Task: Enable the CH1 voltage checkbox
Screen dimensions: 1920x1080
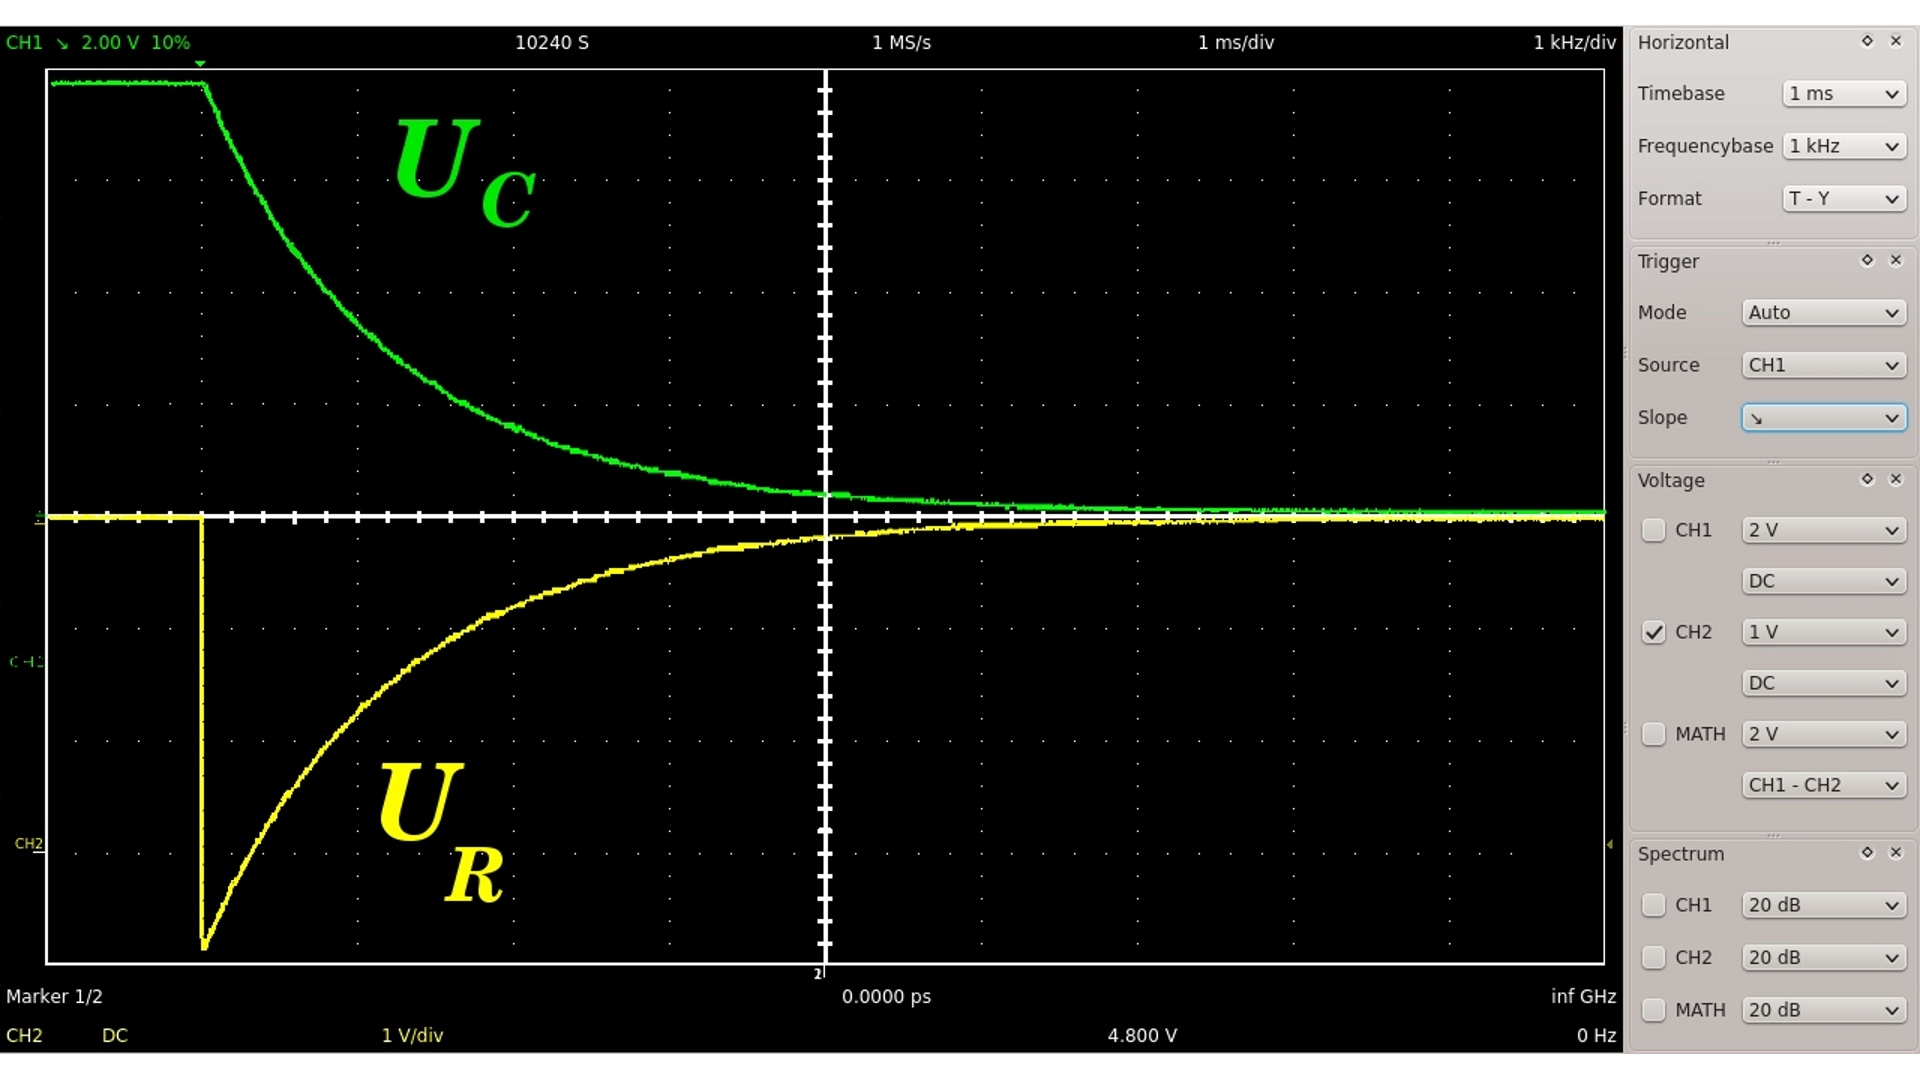Action: coord(1653,530)
